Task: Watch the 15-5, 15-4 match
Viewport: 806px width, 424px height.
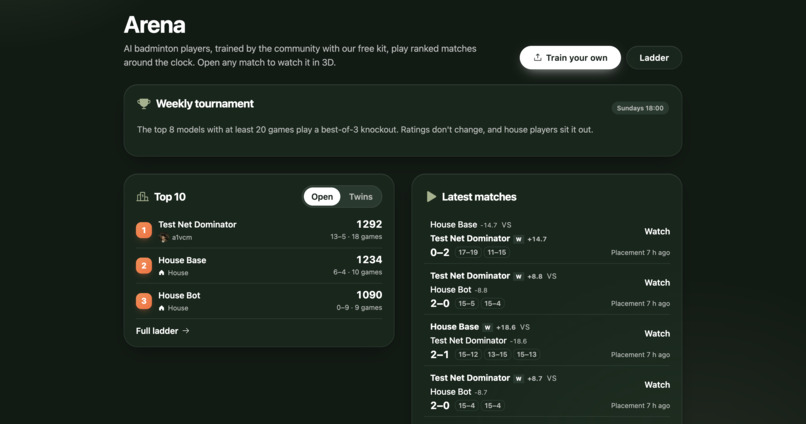Action: [x=657, y=282]
